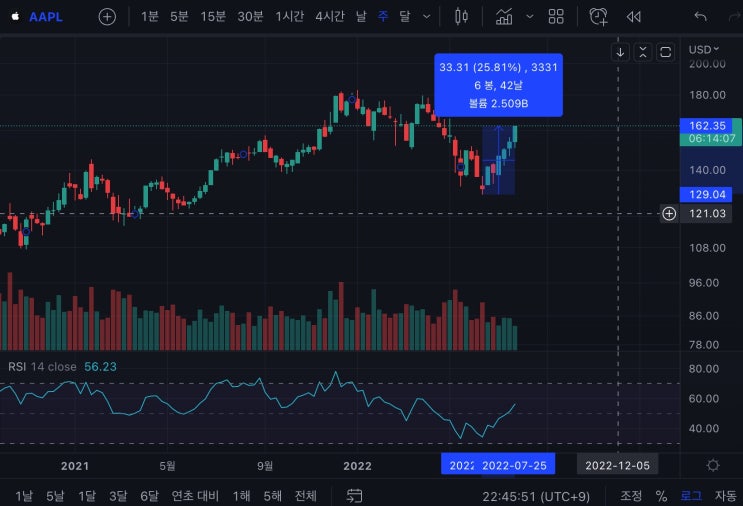
Task: Select the 5분 timeframe
Action: (179, 17)
